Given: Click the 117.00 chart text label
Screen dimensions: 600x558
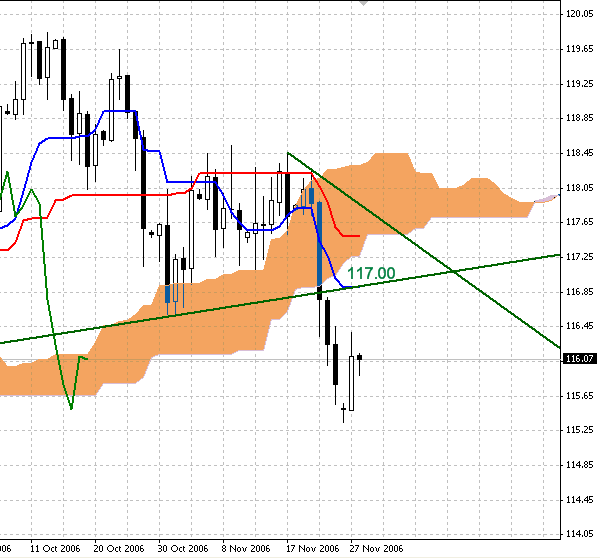Looking at the screenshot, I should 371,273.
